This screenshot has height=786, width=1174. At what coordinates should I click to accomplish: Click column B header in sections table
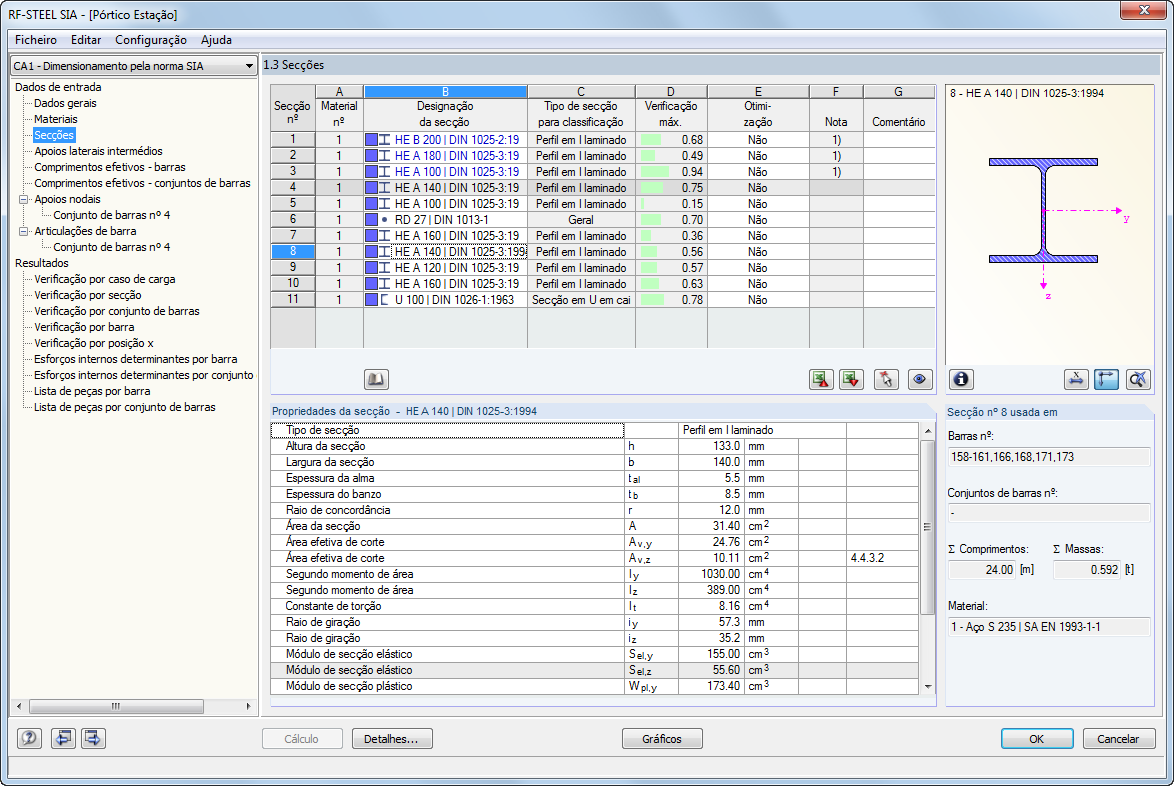coord(445,91)
